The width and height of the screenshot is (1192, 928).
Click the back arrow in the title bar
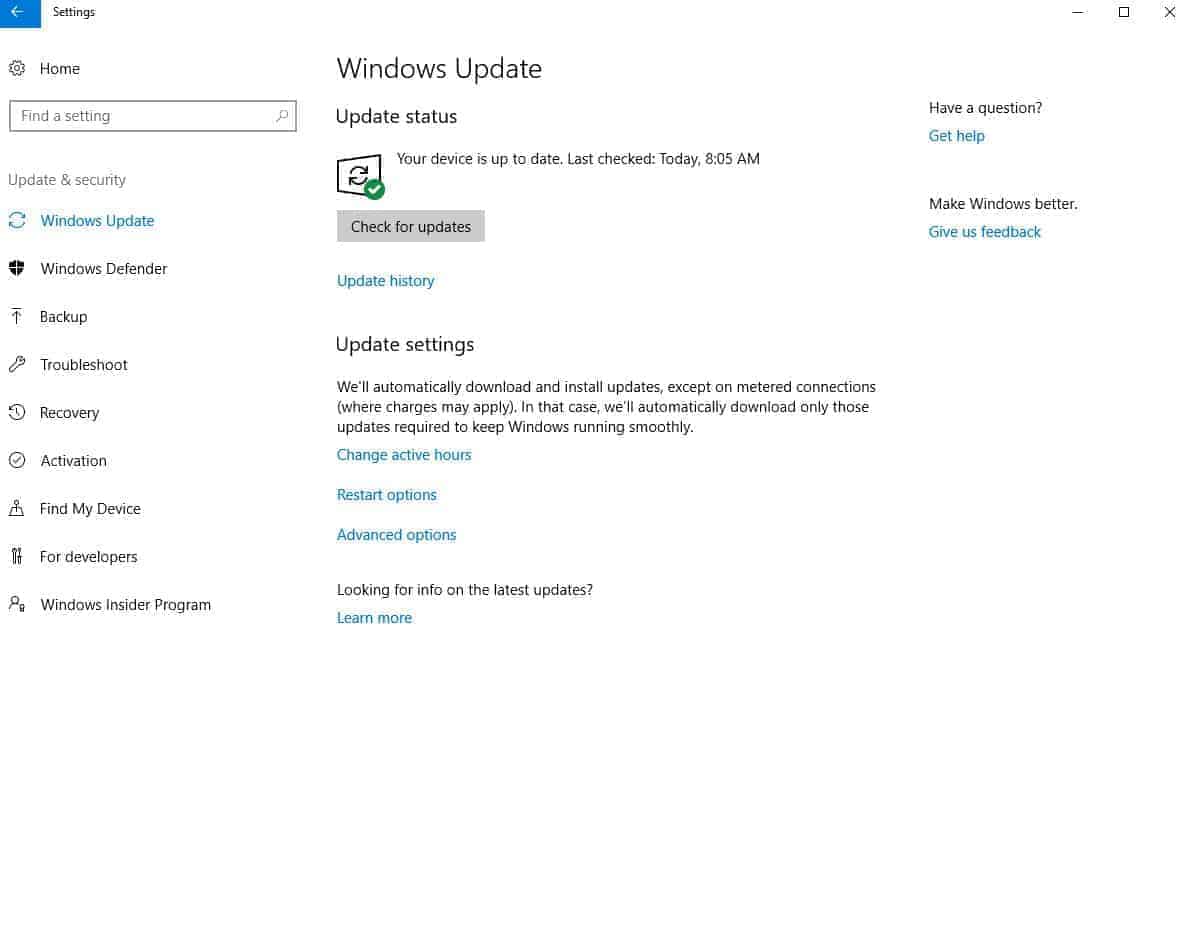coord(17,12)
